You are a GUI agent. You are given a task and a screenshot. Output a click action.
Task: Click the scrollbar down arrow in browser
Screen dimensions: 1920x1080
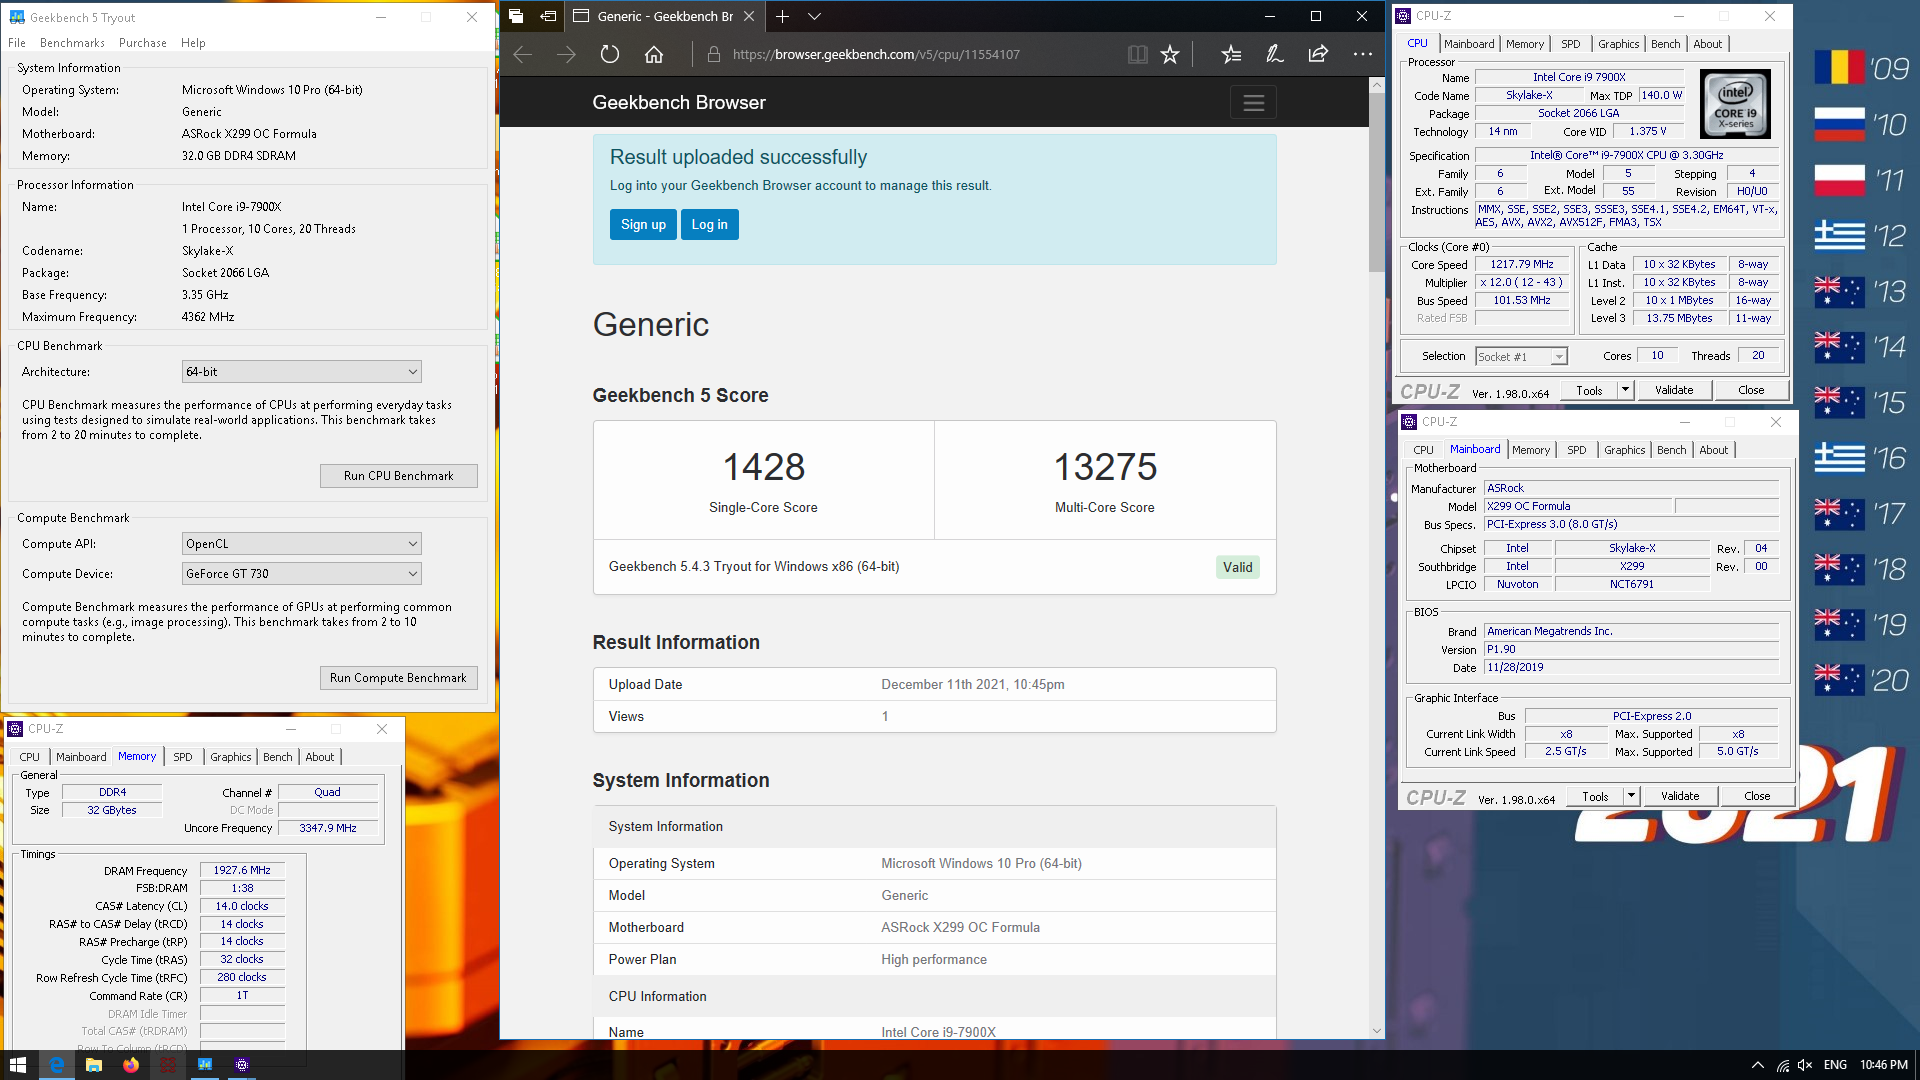click(1377, 1031)
